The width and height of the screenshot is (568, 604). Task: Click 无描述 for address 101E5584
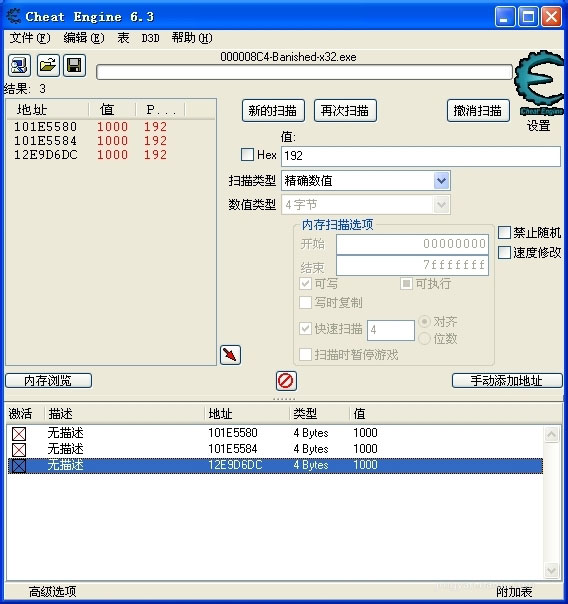coord(65,449)
